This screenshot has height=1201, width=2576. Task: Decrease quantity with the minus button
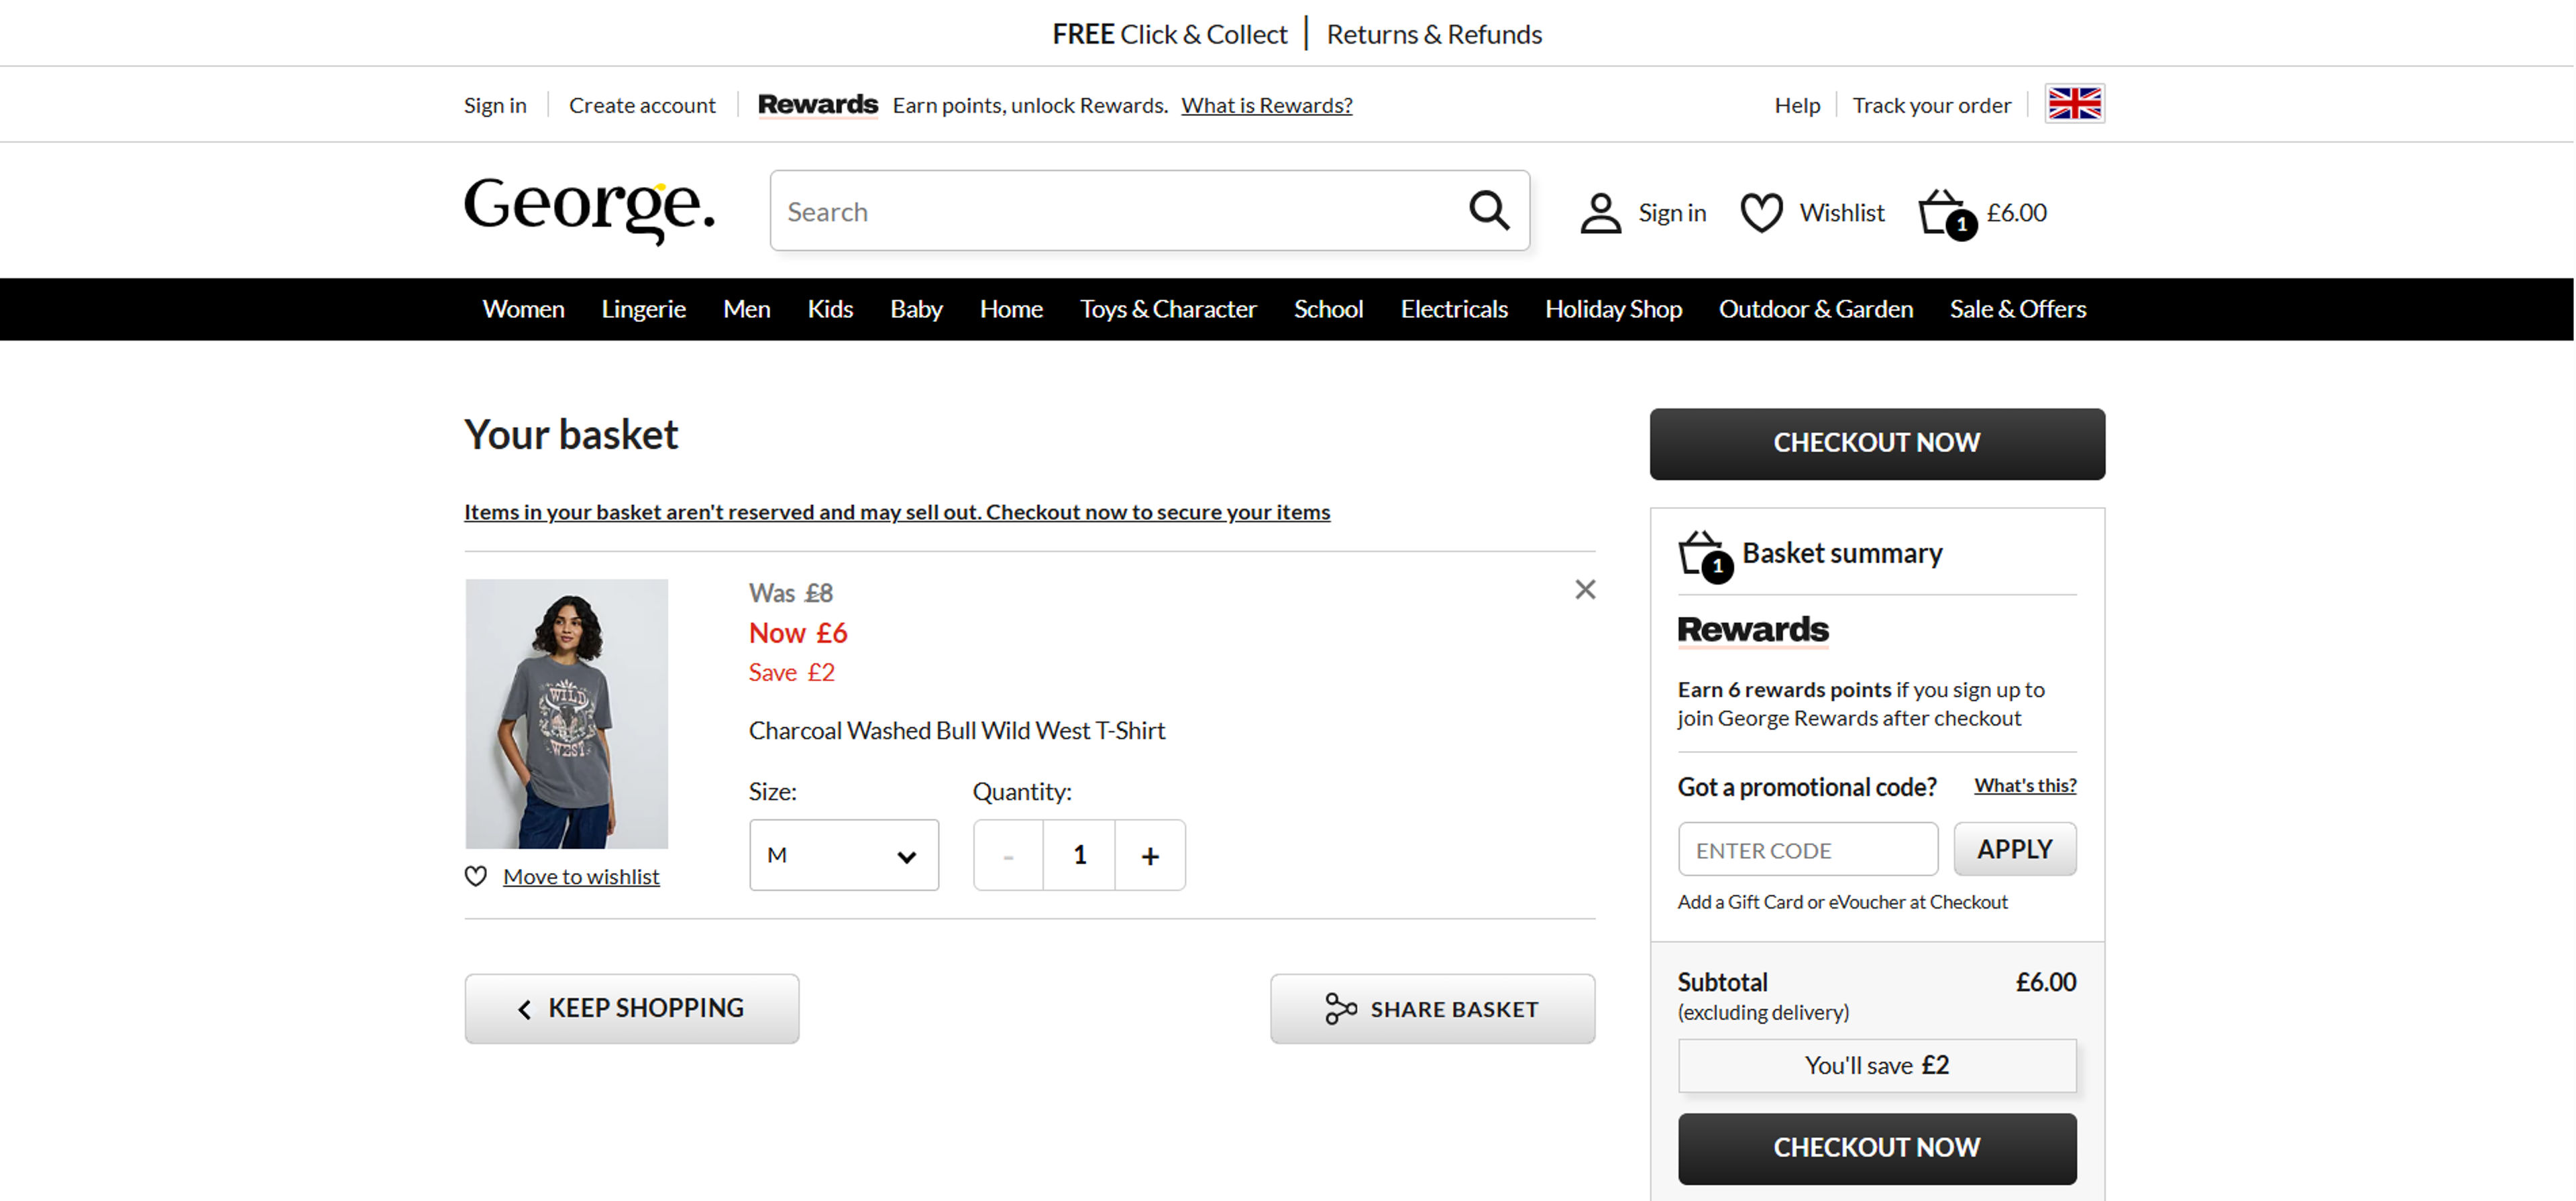coord(1008,856)
